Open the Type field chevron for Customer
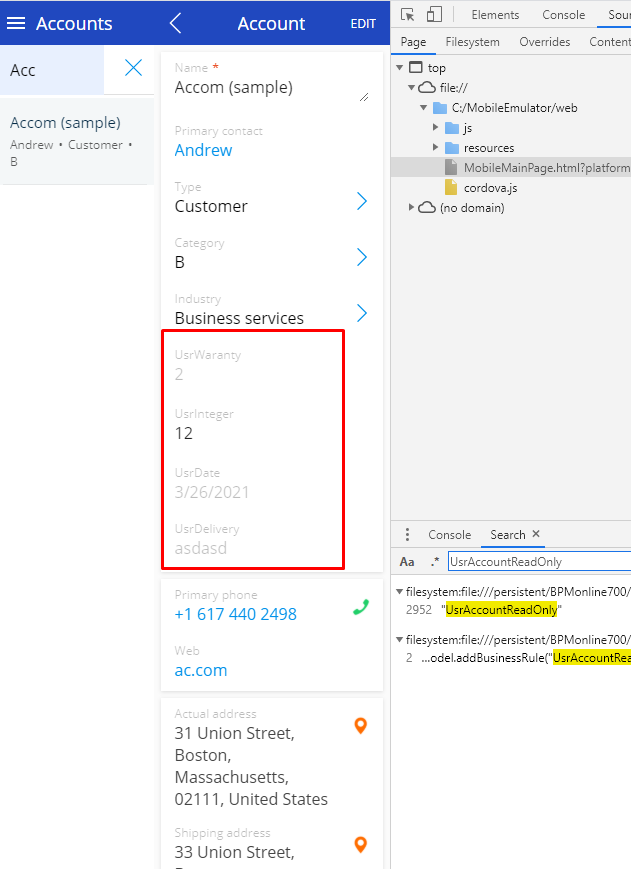Screen dimensions: 631x869 tap(362, 201)
